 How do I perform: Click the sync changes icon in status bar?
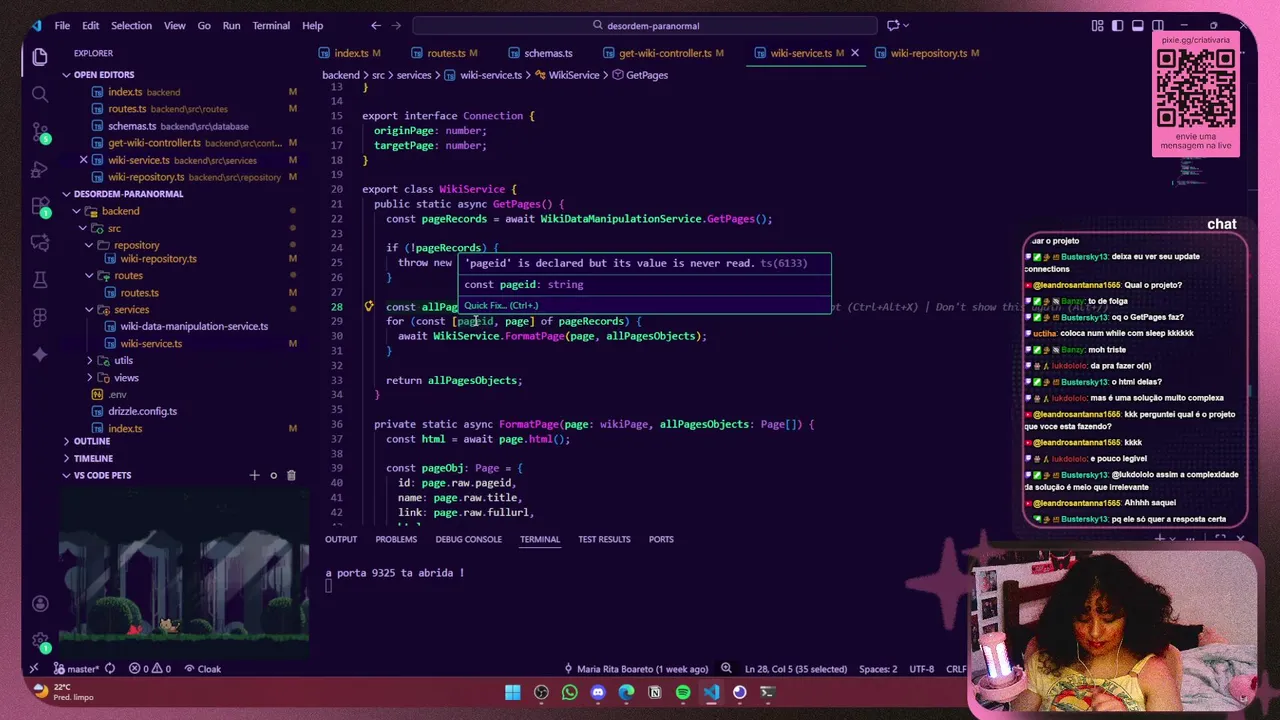[x=110, y=669]
